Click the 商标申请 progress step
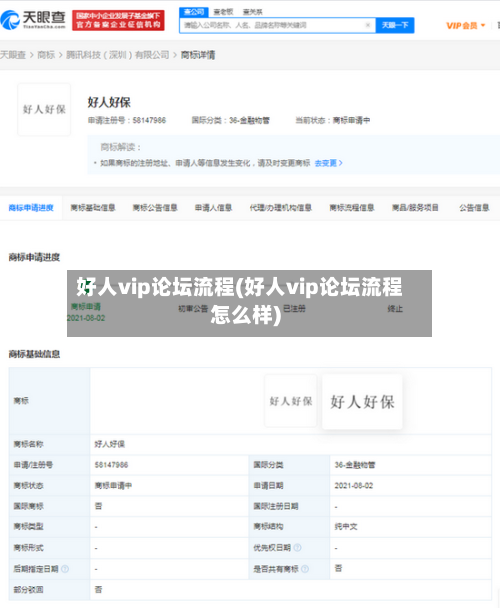 pyautogui.click(x=86, y=307)
